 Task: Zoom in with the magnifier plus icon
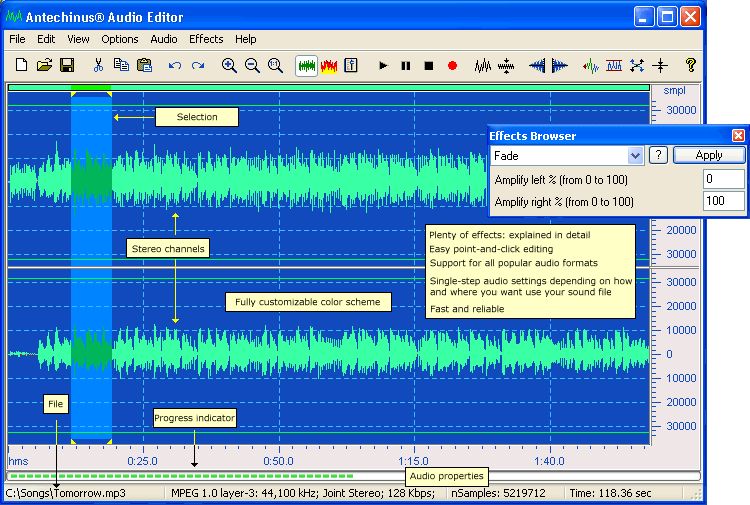(x=229, y=66)
